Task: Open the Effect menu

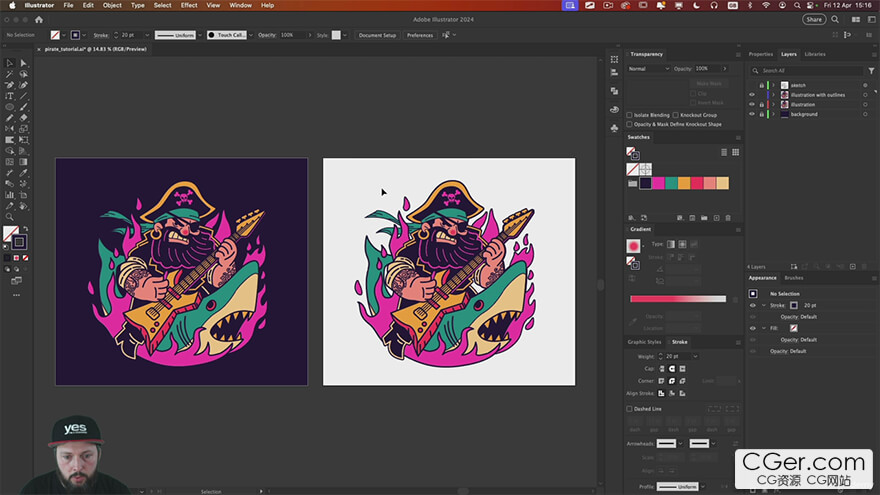Action: coord(189,5)
